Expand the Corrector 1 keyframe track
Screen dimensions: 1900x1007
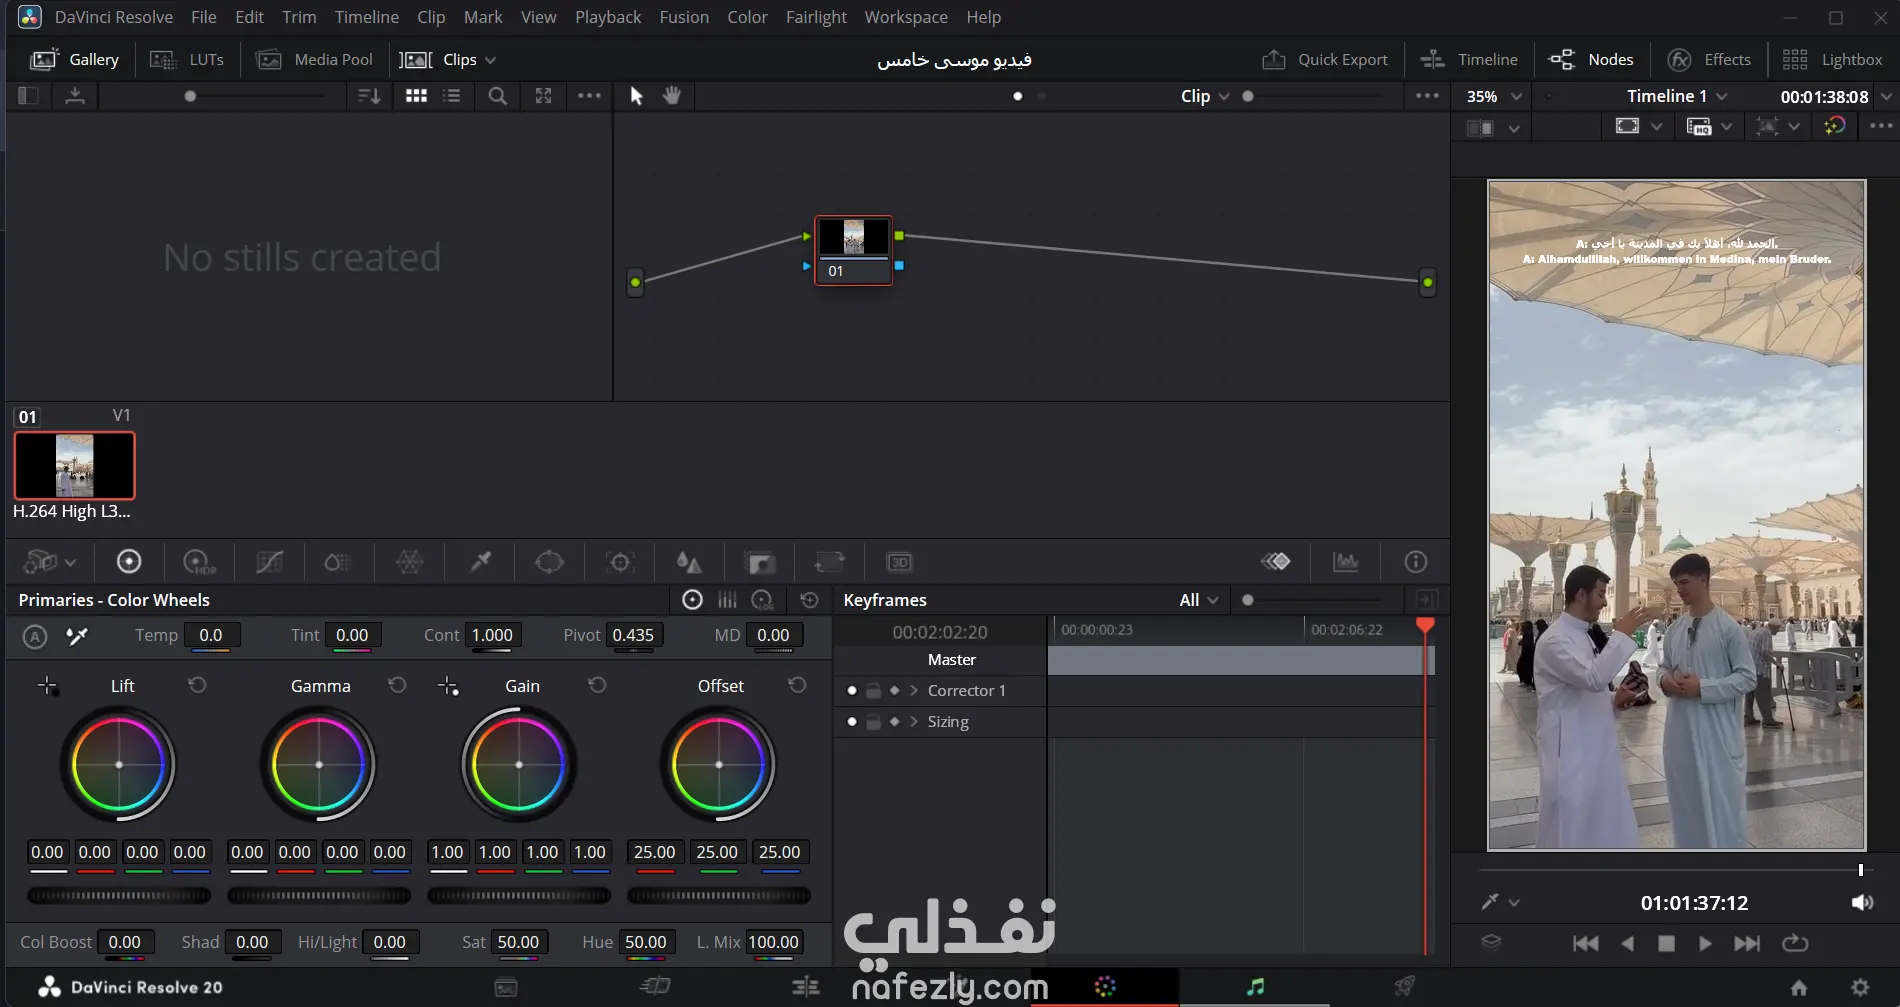click(913, 691)
